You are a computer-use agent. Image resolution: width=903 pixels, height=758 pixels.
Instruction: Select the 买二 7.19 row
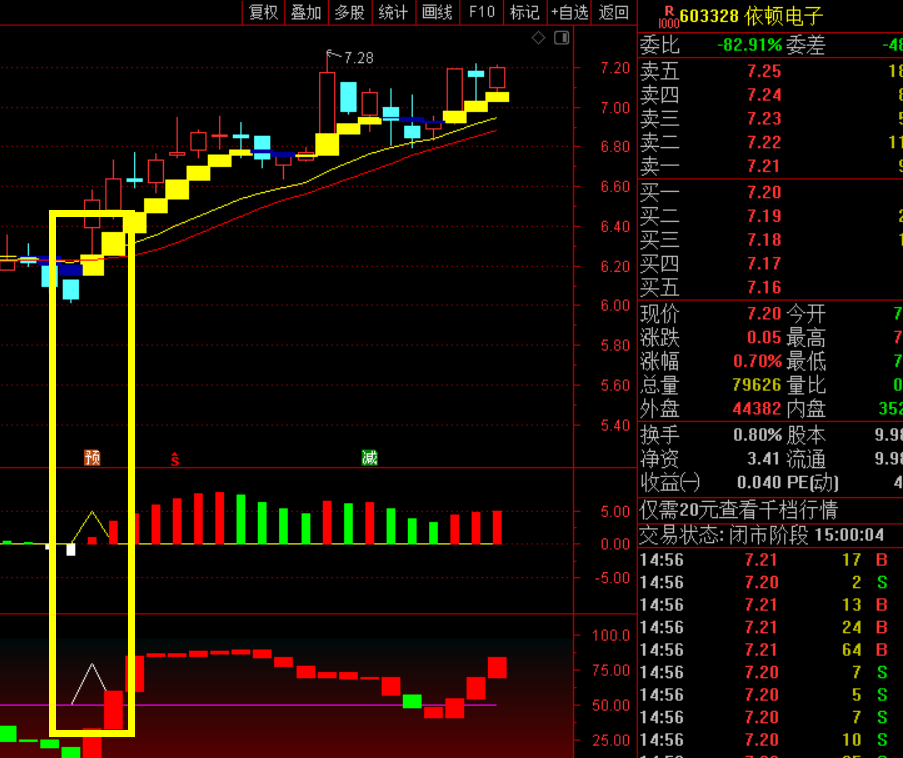point(771,215)
